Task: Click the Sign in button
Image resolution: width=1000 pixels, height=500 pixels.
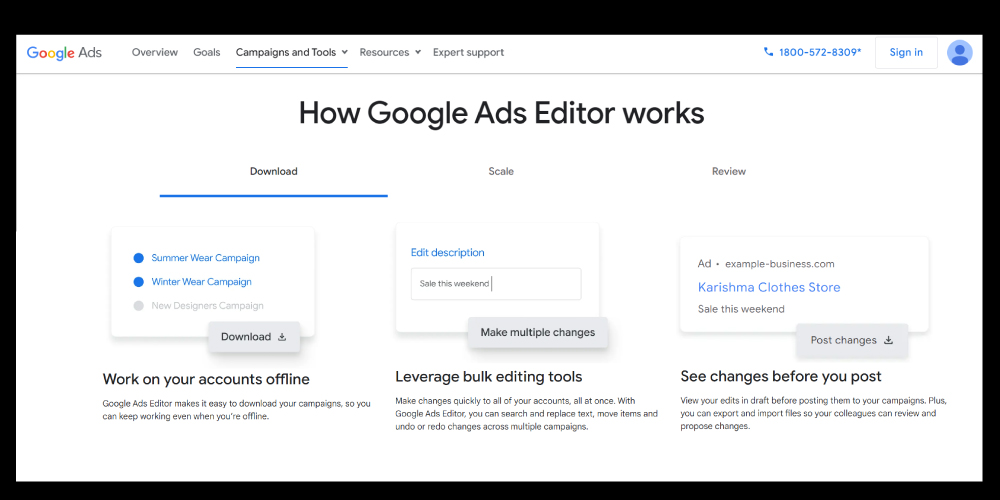Action: pyautogui.click(x=906, y=52)
